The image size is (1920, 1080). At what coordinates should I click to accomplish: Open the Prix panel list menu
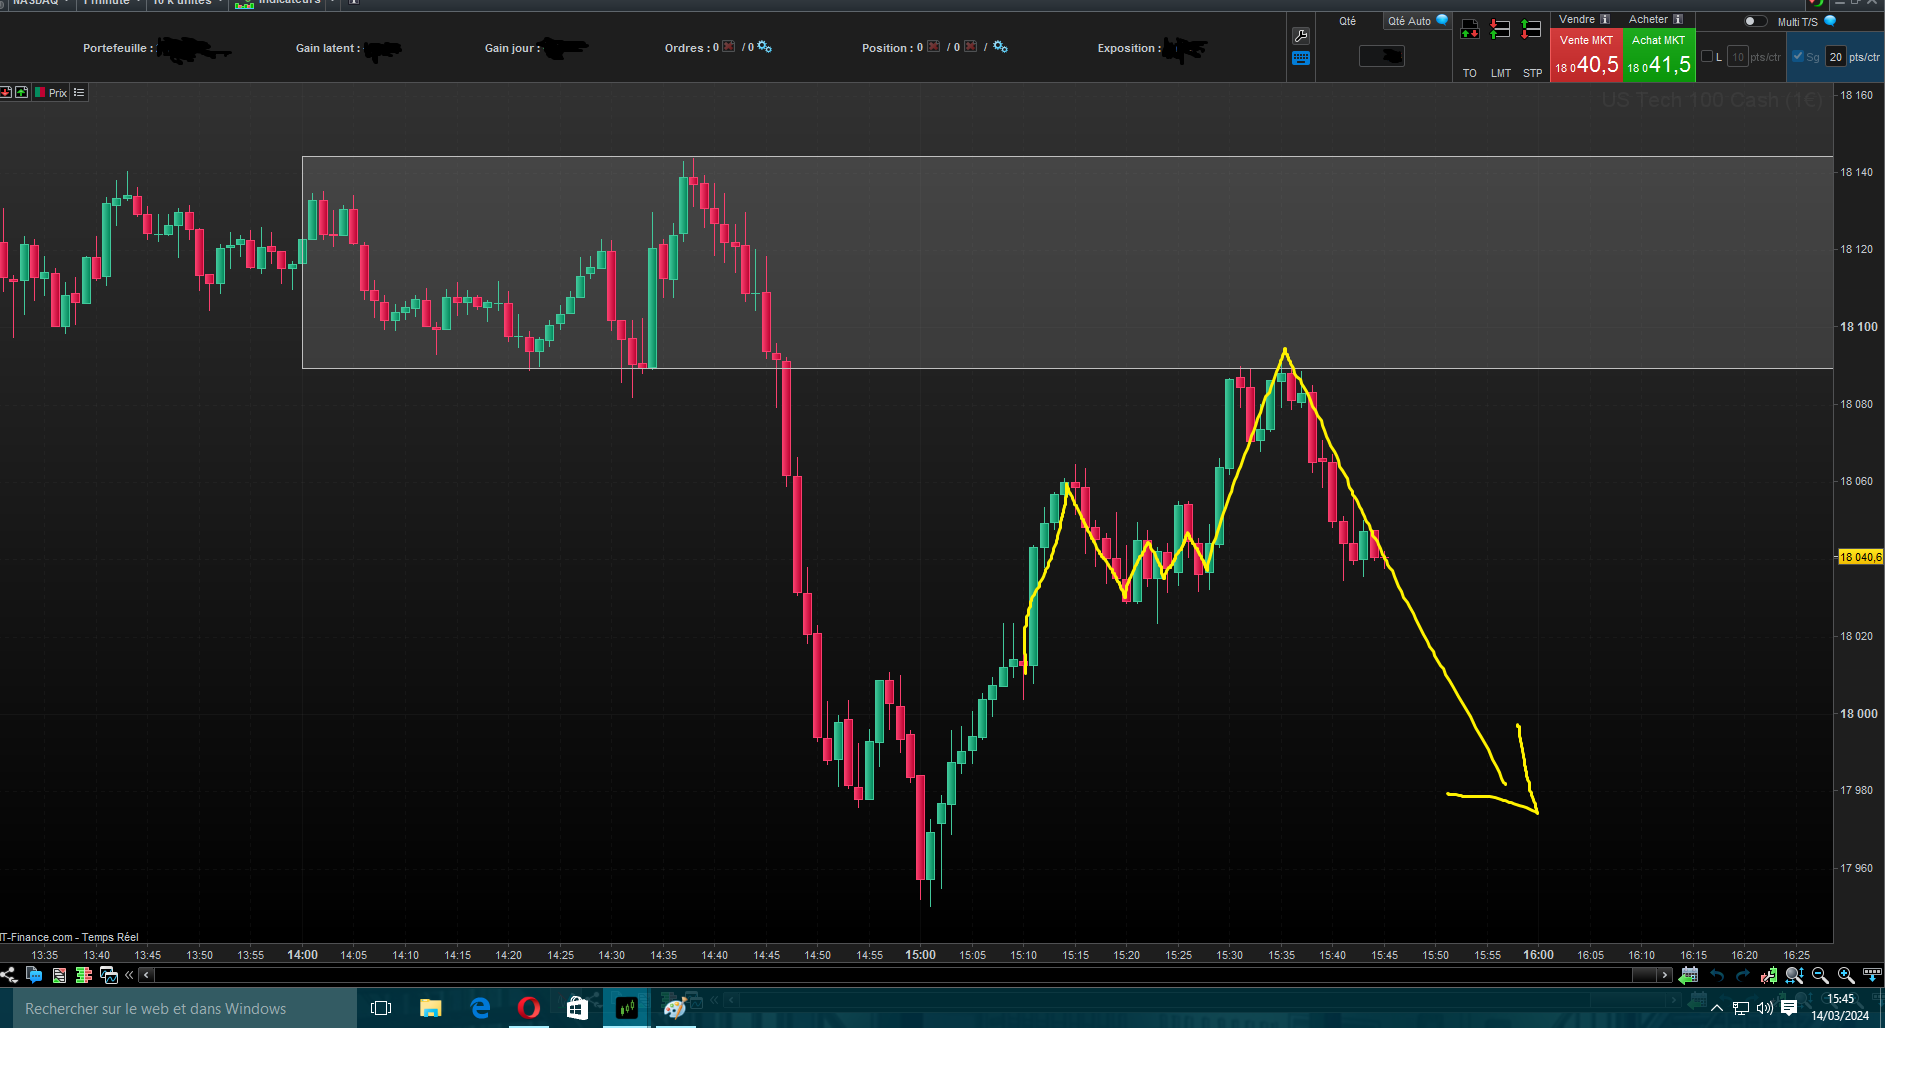79,92
